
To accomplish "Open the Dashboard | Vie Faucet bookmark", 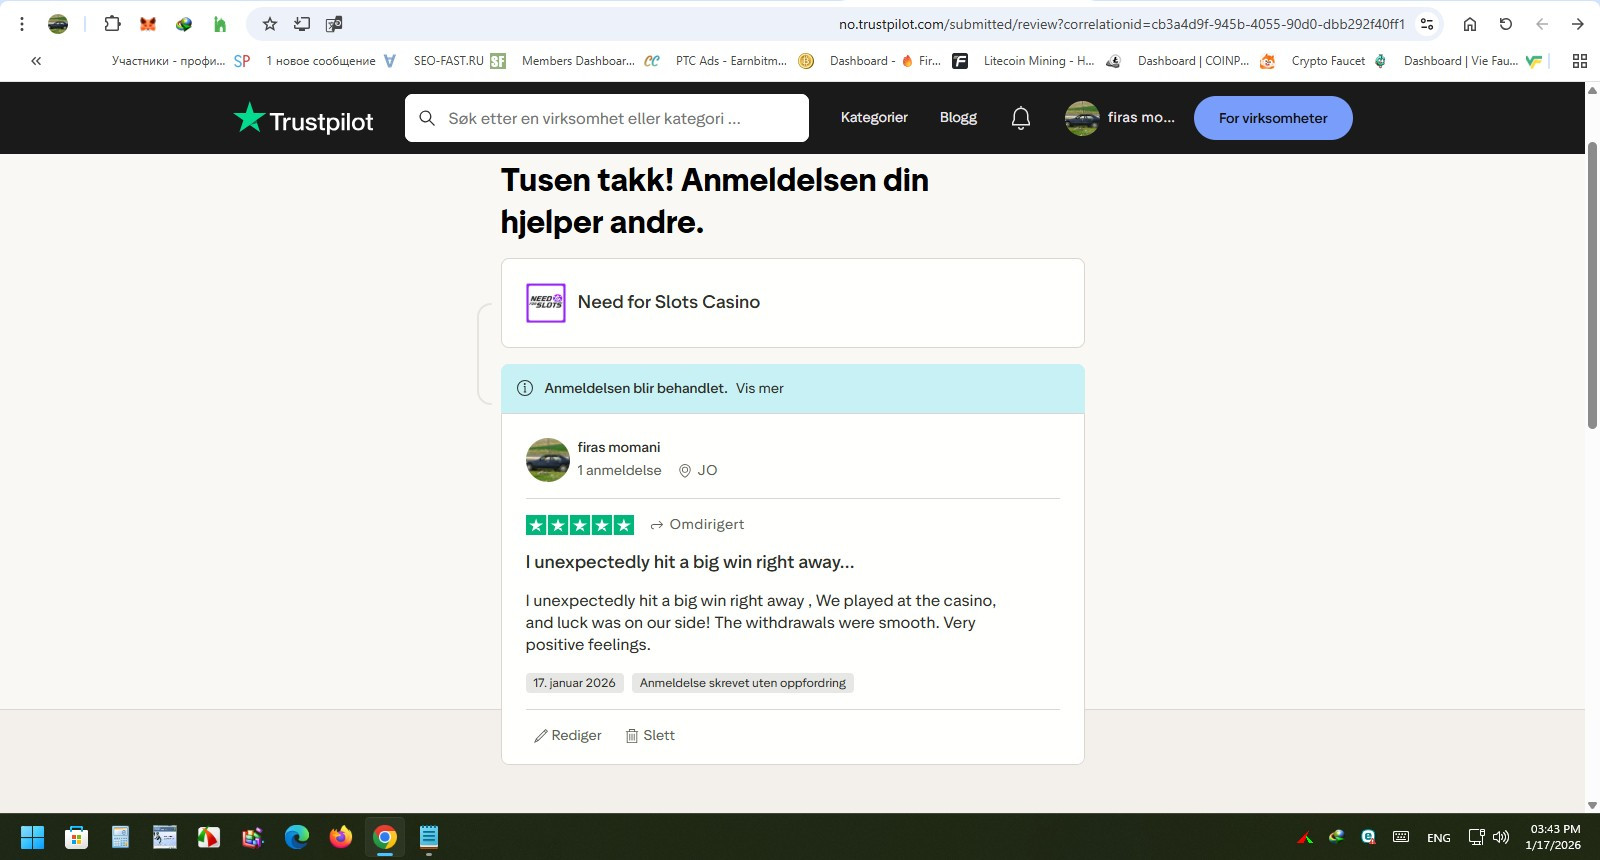I will tap(1473, 61).
